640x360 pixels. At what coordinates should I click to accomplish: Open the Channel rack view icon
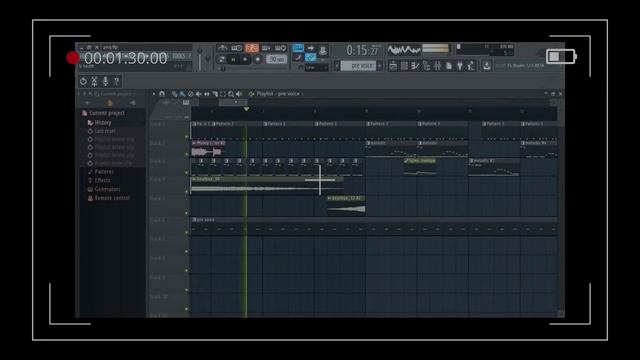(x=404, y=66)
